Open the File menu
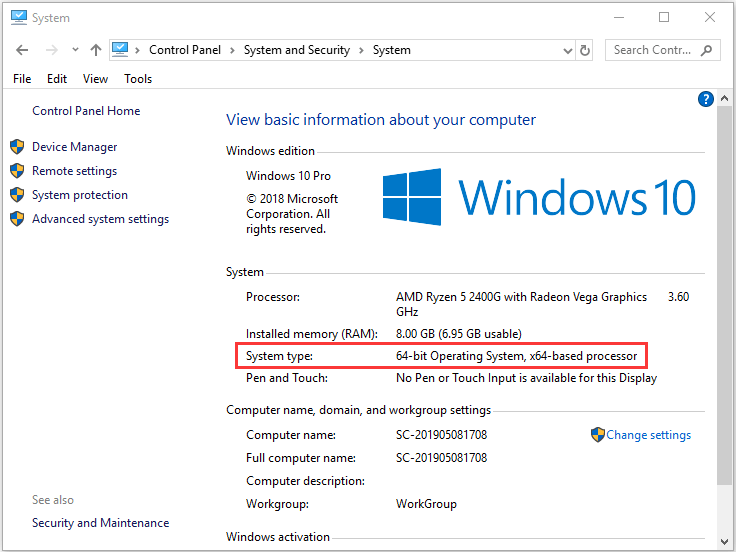Image resolution: width=736 pixels, height=552 pixels. pos(22,79)
